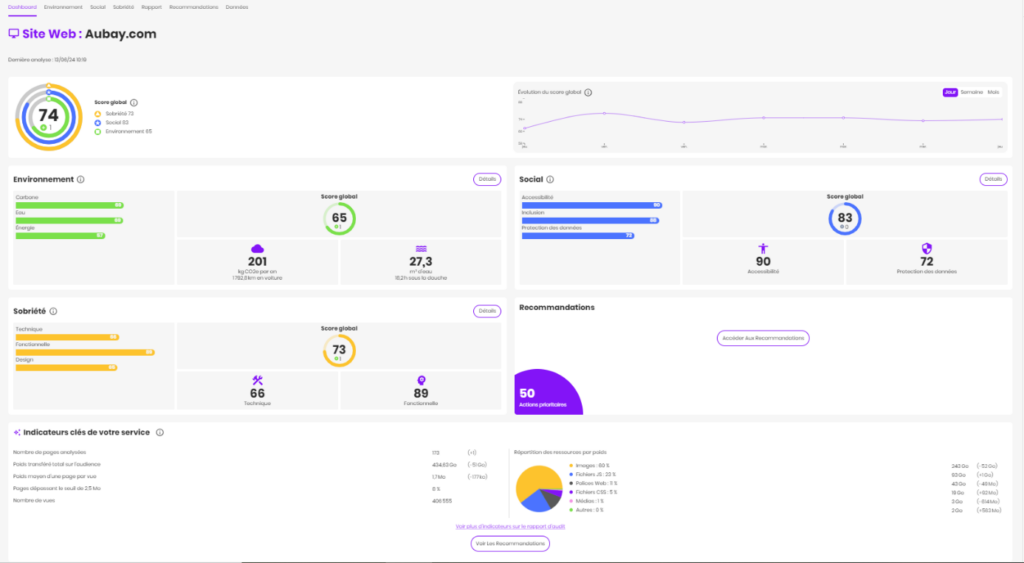Follow the link to more audit report indicators

click(x=511, y=526)
